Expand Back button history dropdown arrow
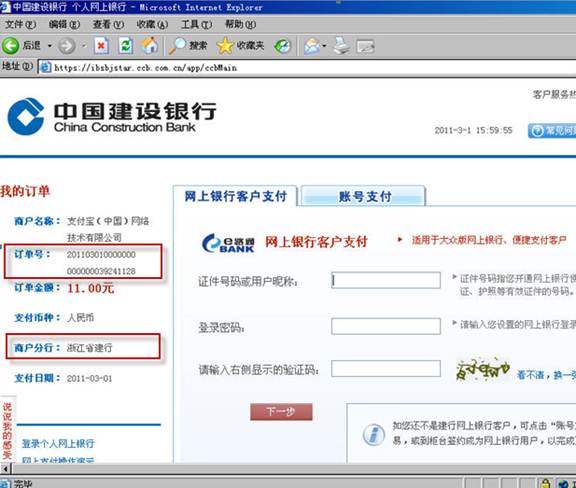This screenshot has height=488, width=576. tap(49, 46)
